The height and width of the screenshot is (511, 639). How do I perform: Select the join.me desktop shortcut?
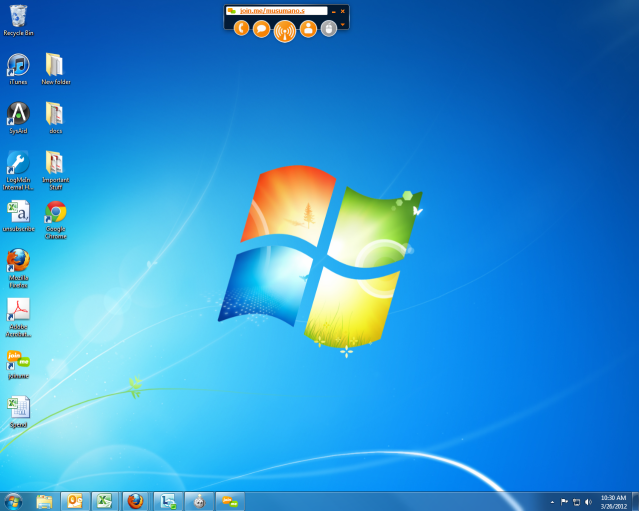(18, 365)
